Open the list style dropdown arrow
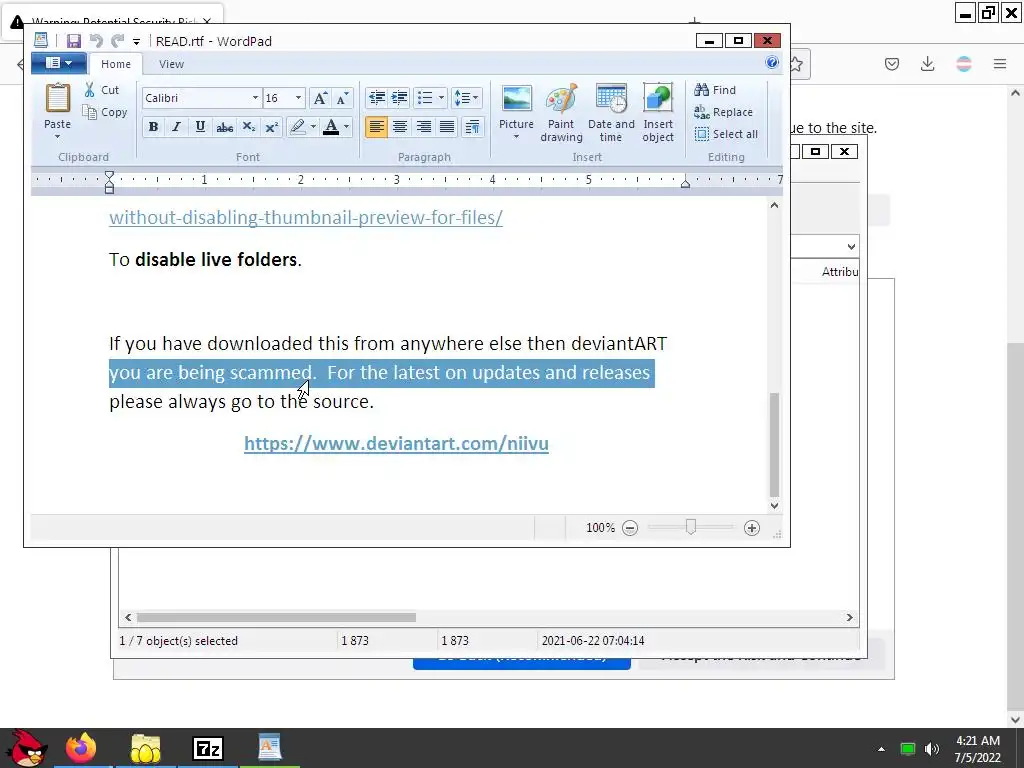This screenshot has width=1024, height=768. 441,98
